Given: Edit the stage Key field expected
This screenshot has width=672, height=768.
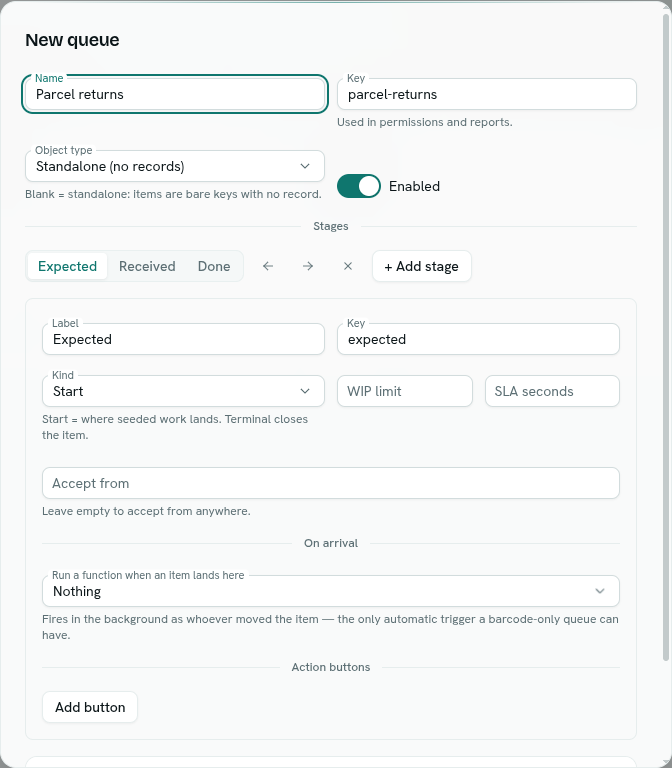Looking at the screenshot, I should 478,339.
